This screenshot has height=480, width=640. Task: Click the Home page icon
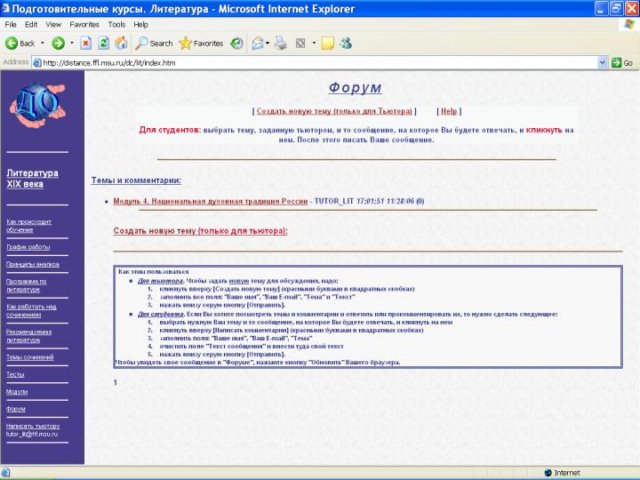pyautogui.click(x=121, y=43)
